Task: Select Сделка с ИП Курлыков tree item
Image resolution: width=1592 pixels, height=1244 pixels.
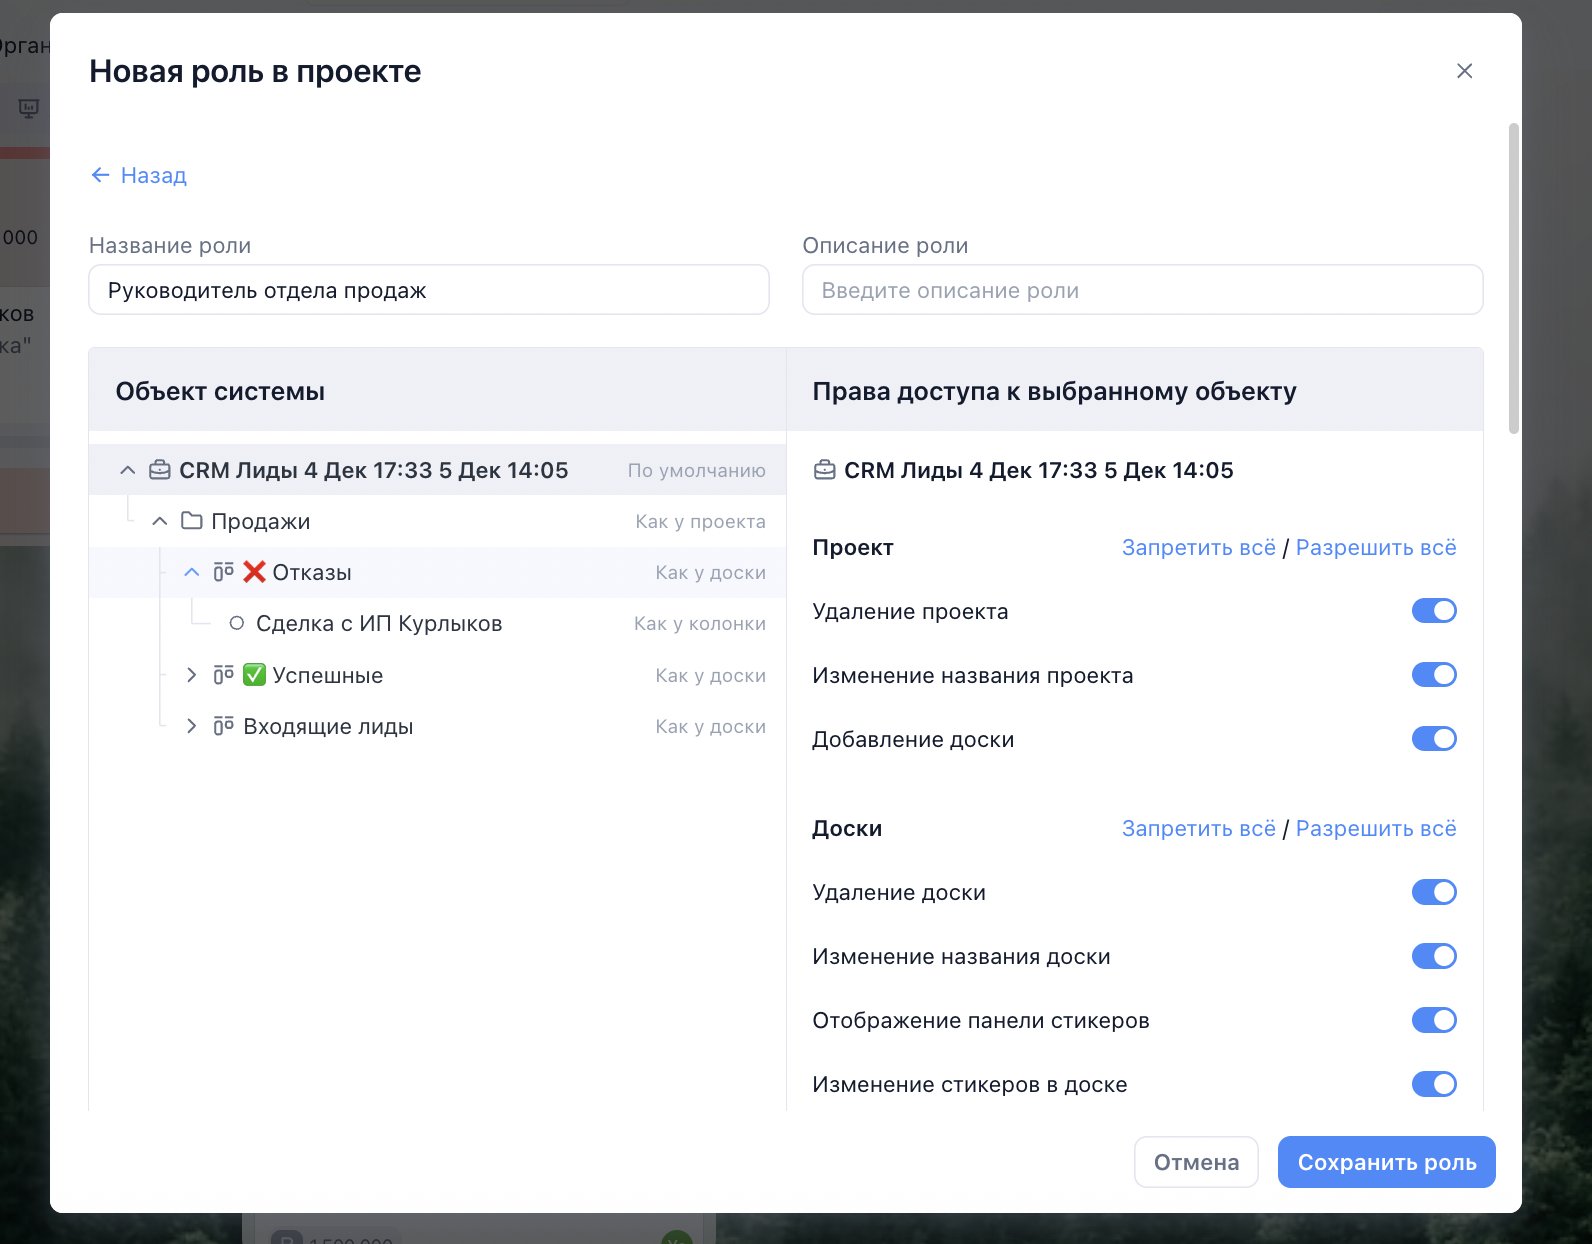Action: click(379, 624)
